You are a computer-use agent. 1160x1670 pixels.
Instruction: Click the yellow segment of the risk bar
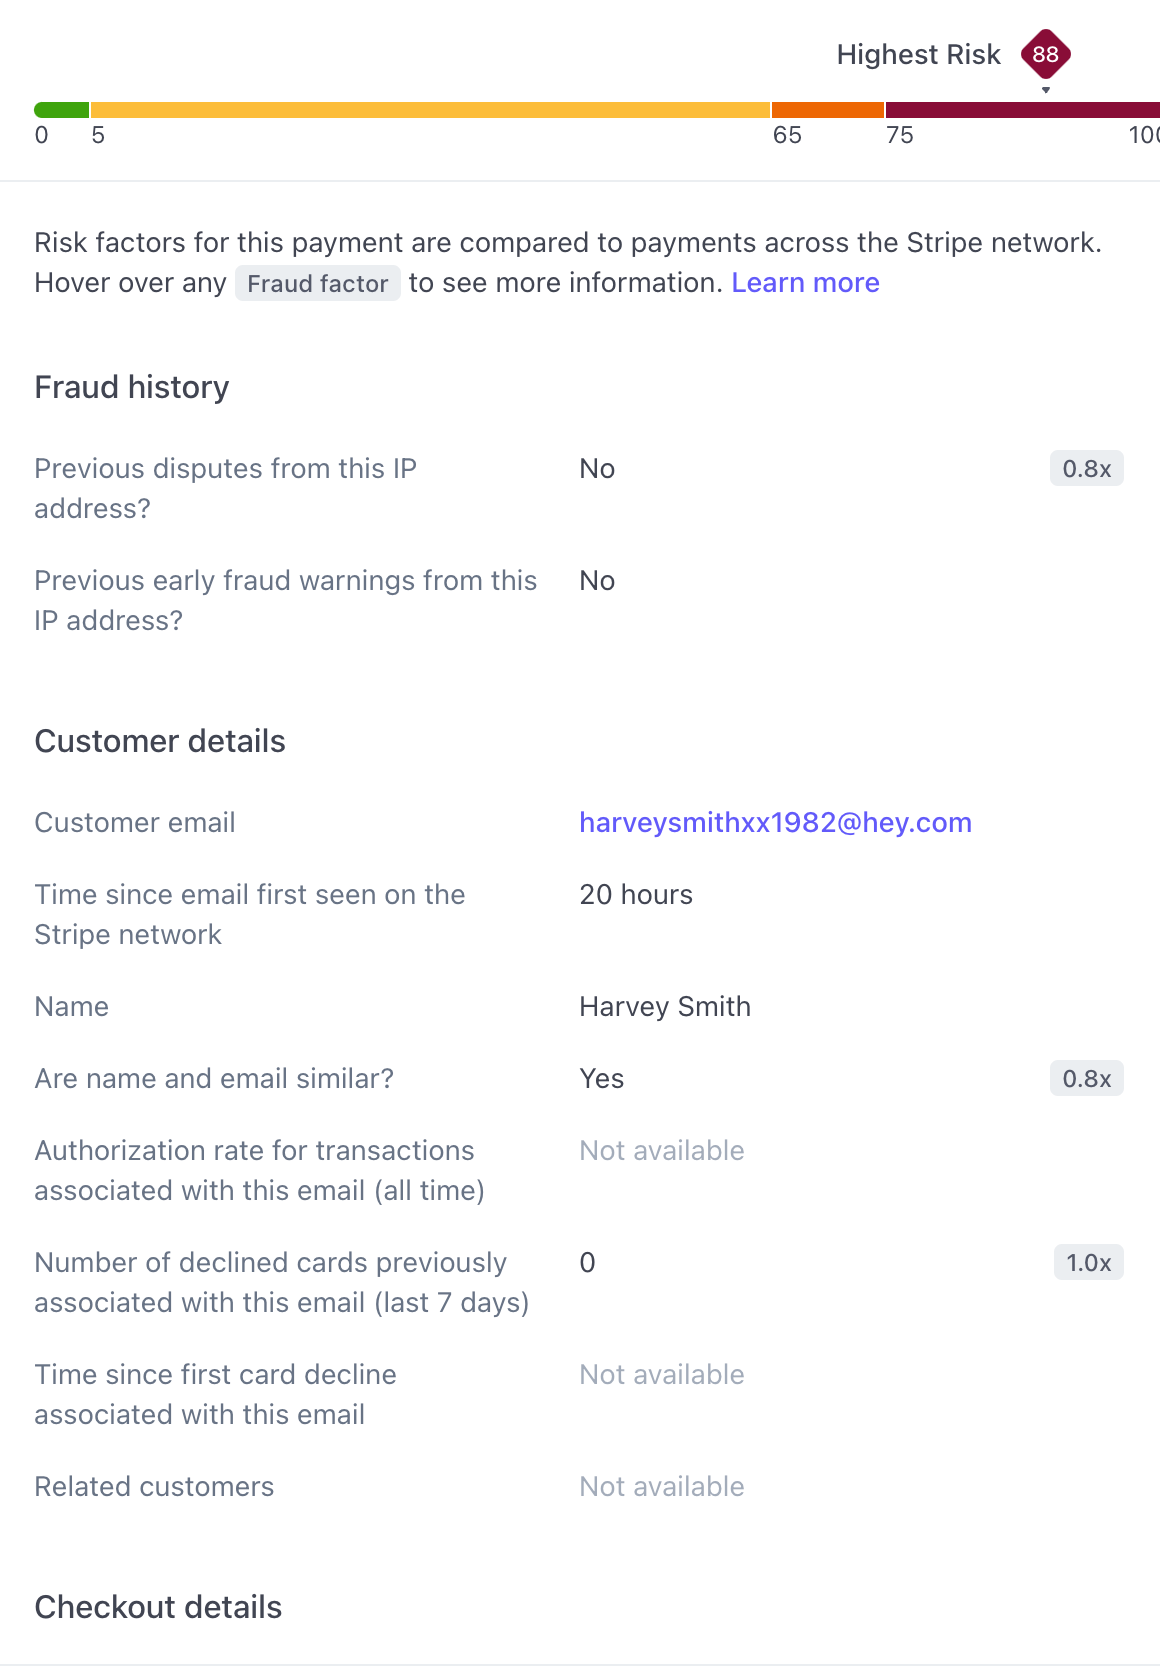pyautogui.click(x=430, y=110)
